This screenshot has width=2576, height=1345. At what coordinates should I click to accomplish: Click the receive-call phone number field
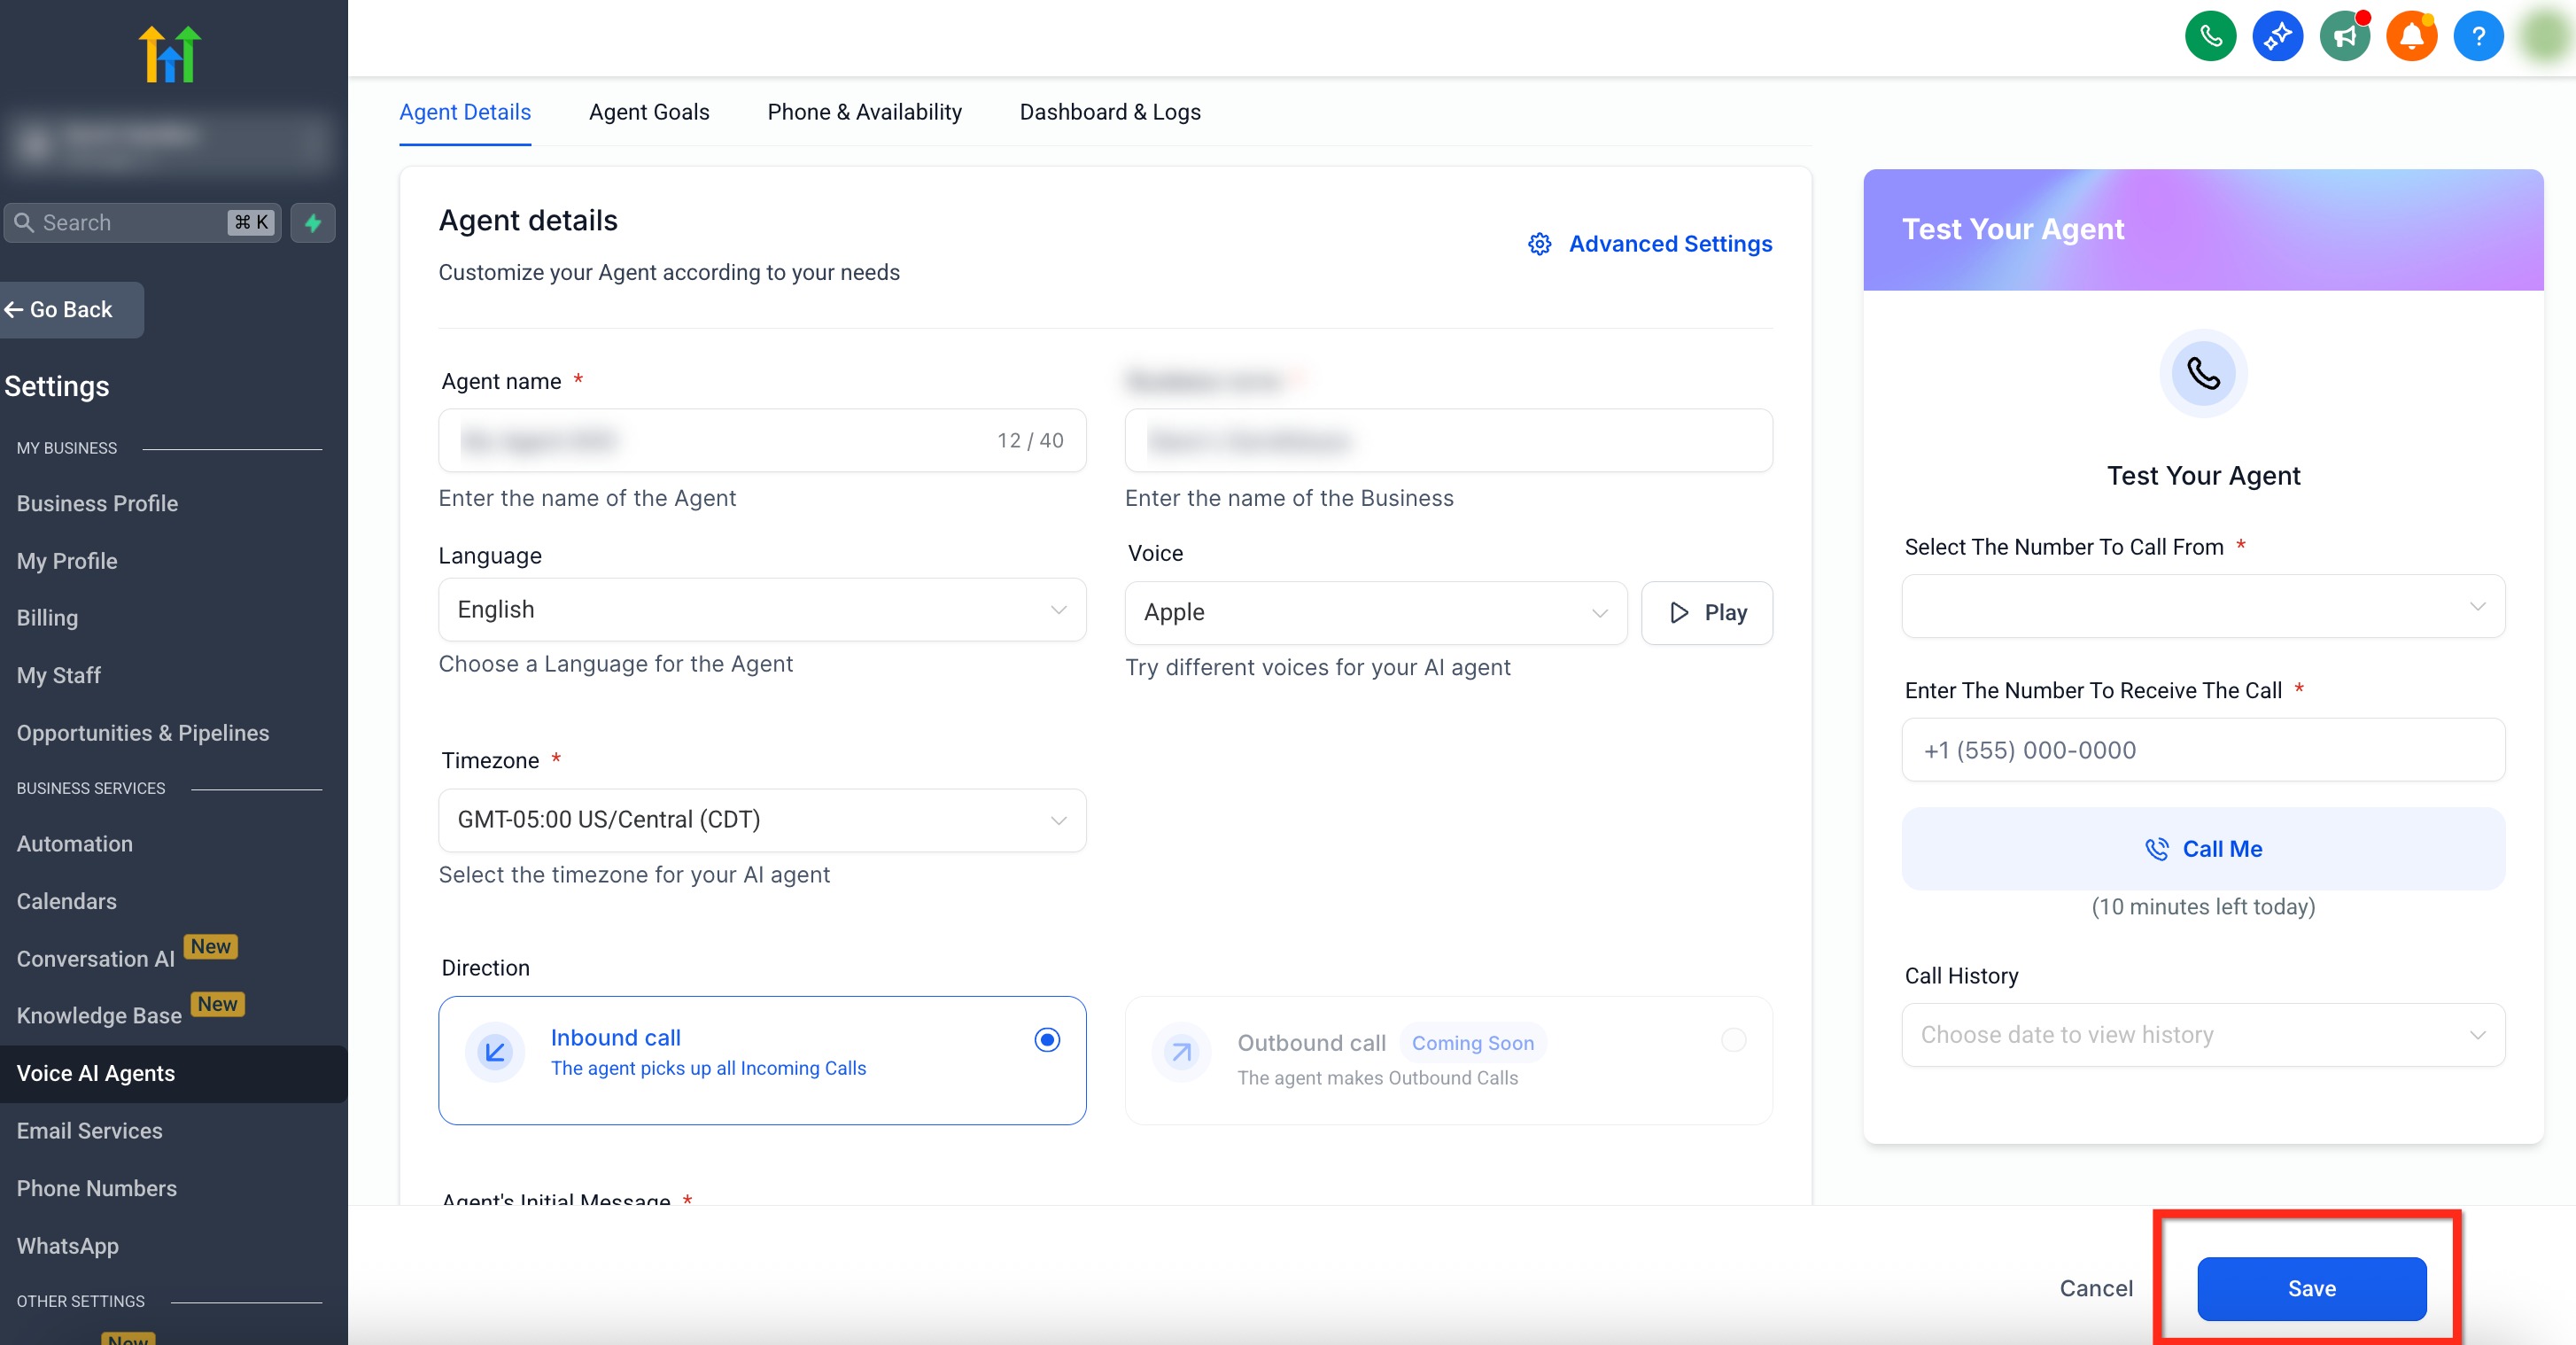[2202, 750]
